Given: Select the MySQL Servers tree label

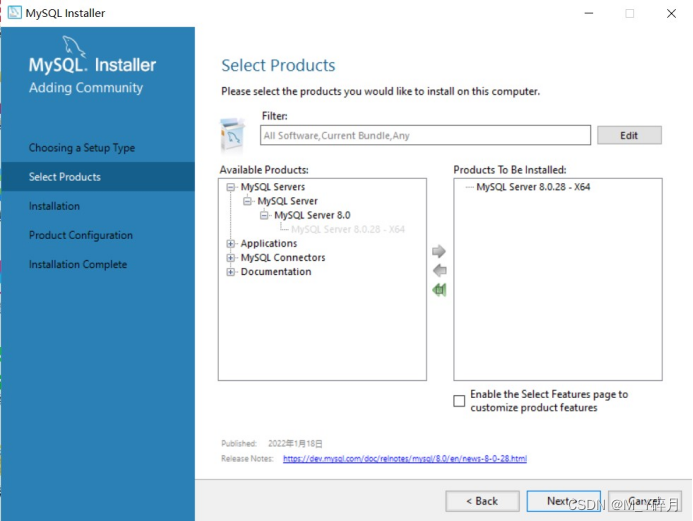Looking at the screenshot, I should click(x=273, y=187).
